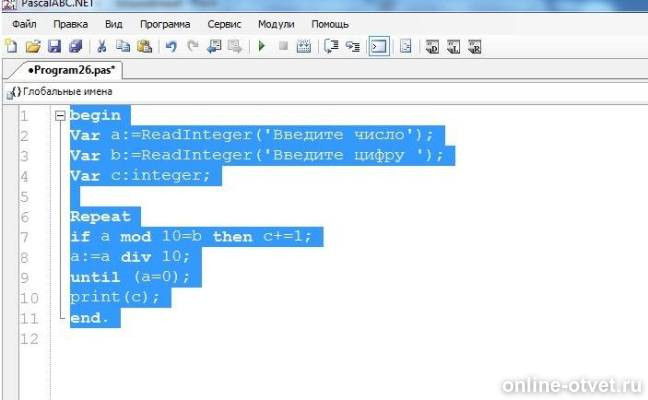
Task: Save the program with the floppy icon
Action: (54, 46)
